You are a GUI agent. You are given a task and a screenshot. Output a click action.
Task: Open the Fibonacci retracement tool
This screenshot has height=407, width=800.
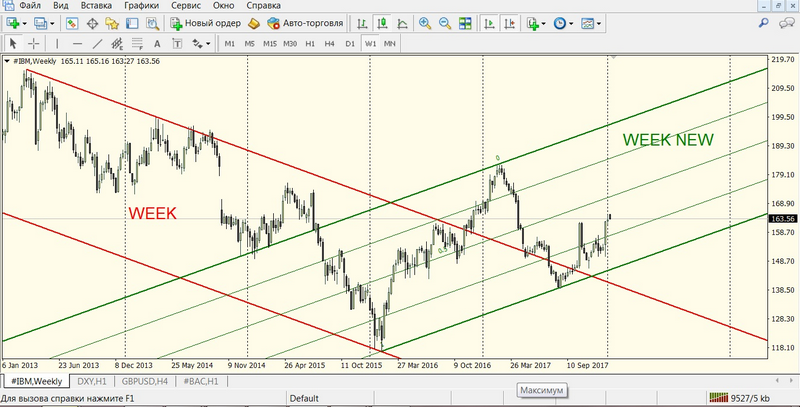pyautogui.click(x=137, y=43)
